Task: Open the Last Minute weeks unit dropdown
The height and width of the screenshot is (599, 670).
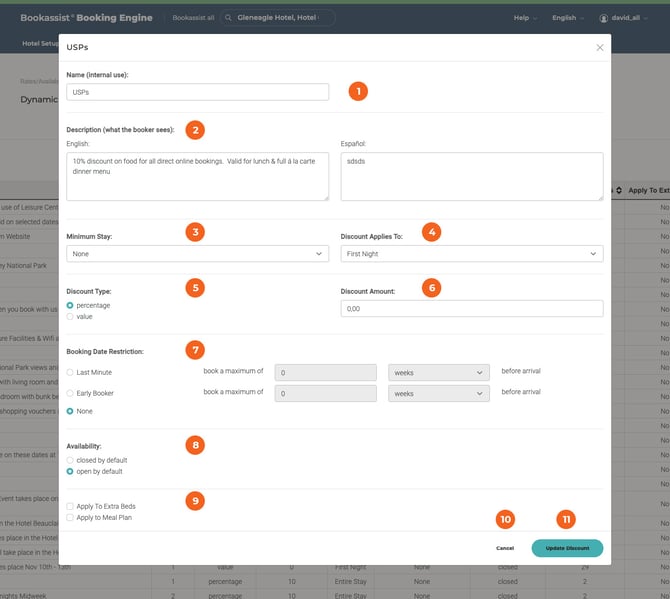Action: point(438,372)
